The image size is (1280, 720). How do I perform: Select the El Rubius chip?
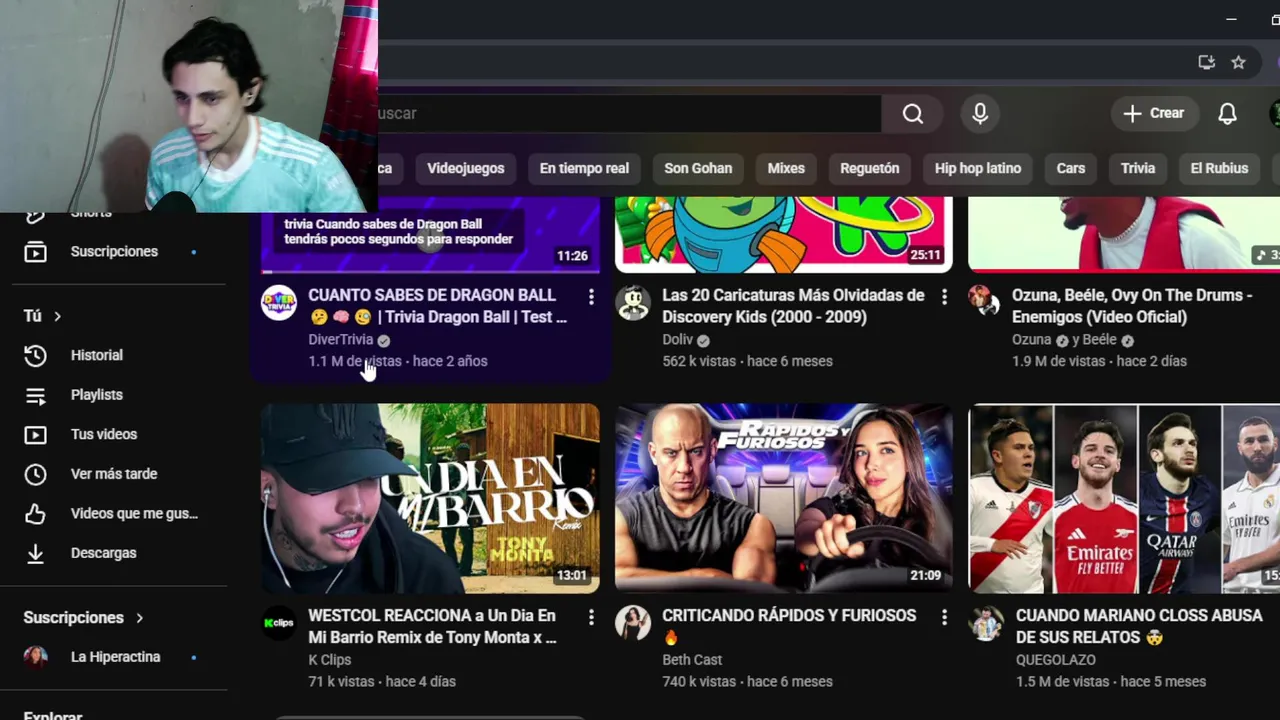click(x=1219, y=168)
